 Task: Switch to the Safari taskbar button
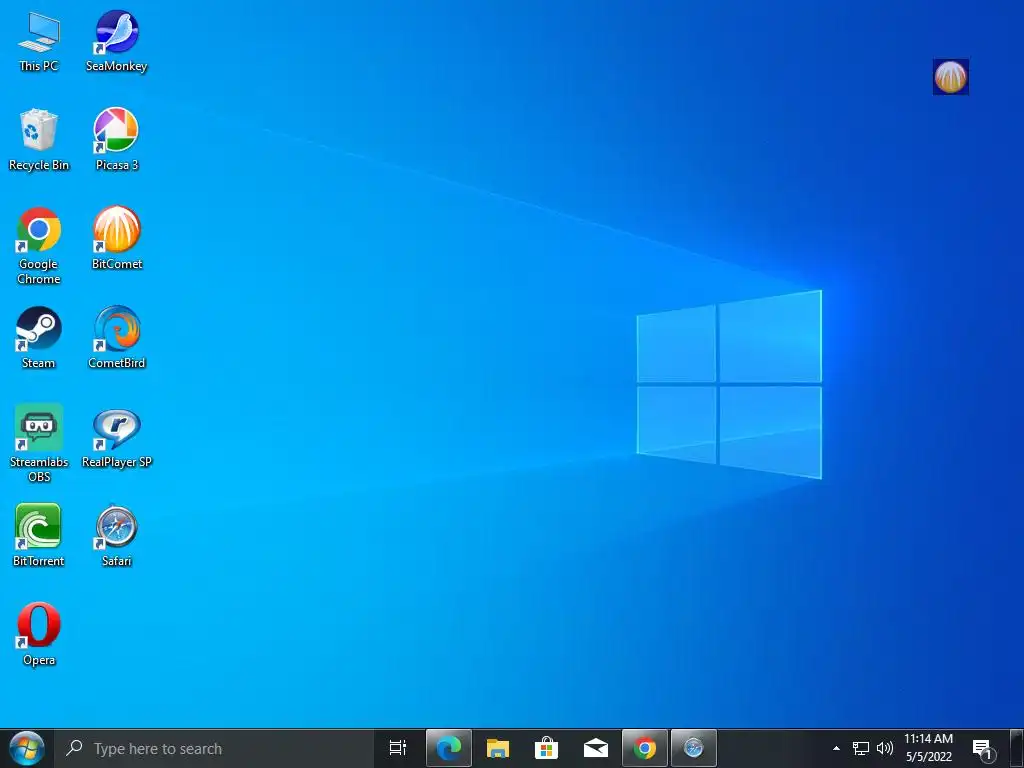click(694, 748)
